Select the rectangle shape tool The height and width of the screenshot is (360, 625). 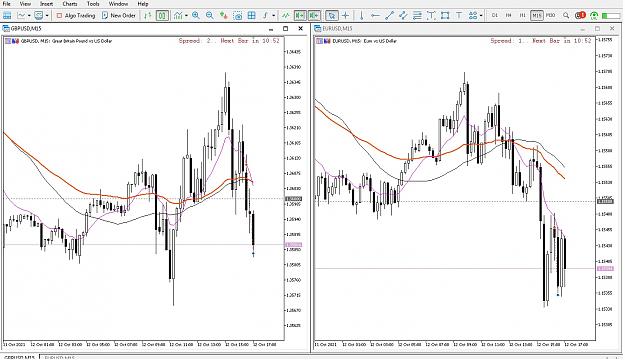click(445, 16)
